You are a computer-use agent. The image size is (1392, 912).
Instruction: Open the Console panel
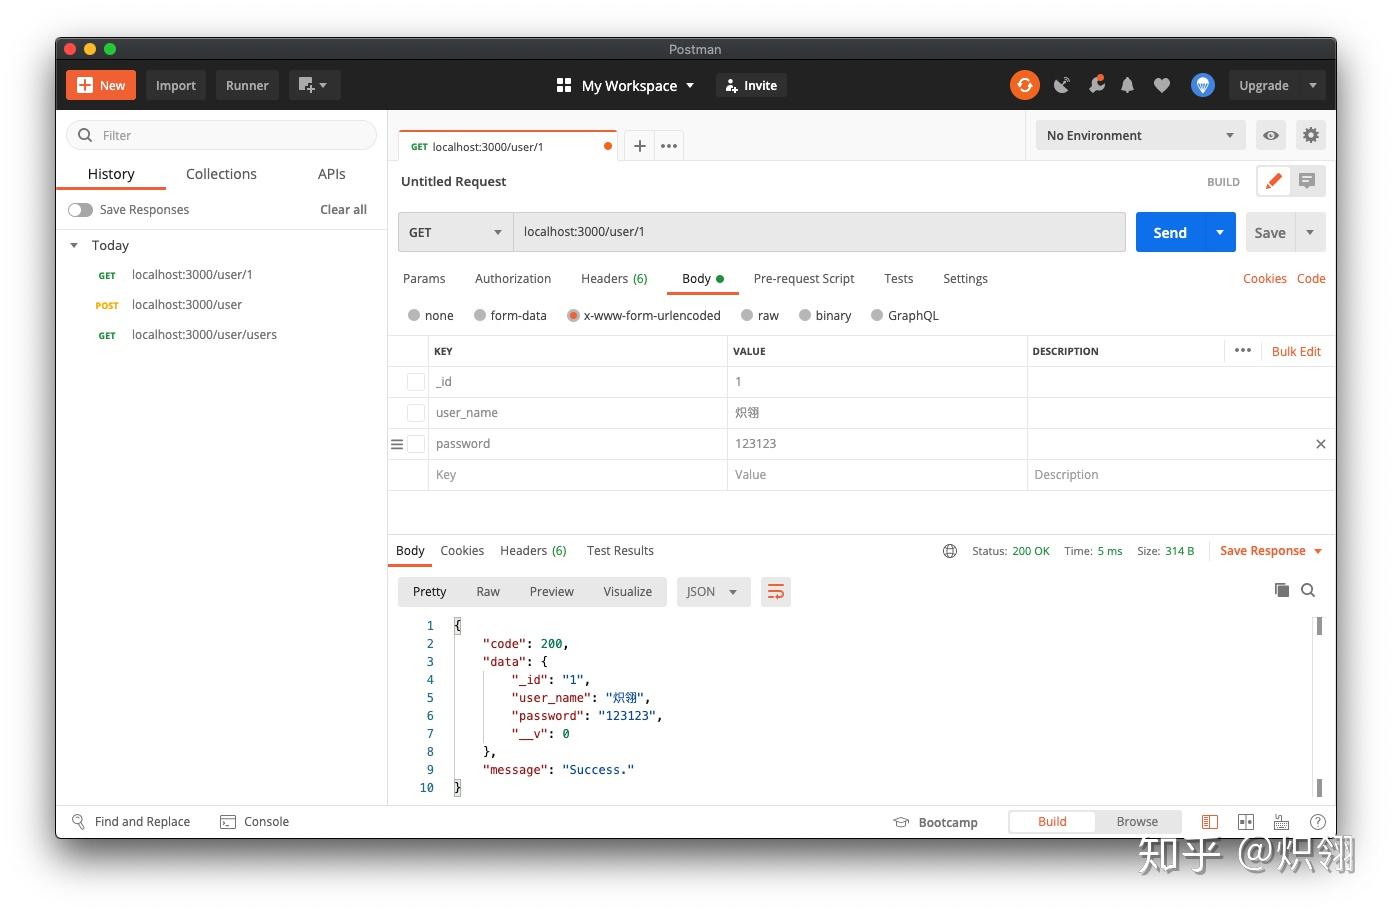[x=255, y=821]
